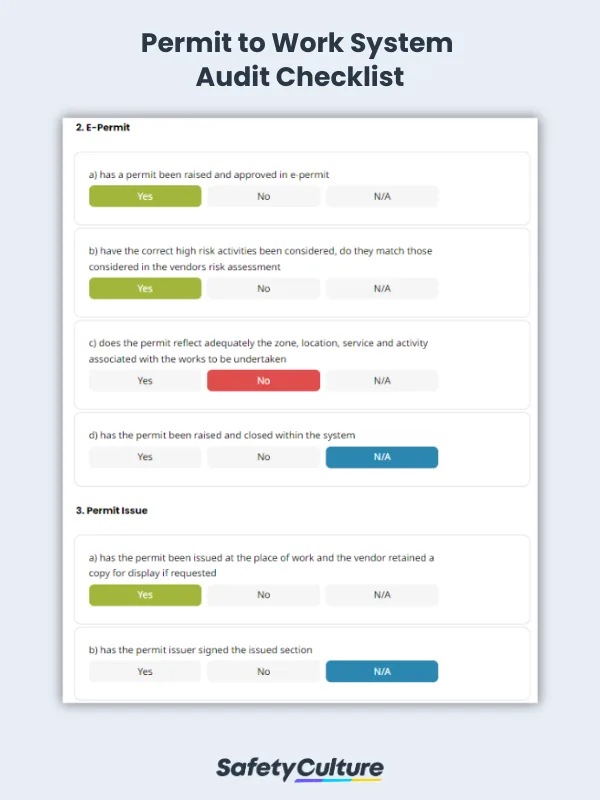Mark permit issued question as N/A

click(381, 594)
